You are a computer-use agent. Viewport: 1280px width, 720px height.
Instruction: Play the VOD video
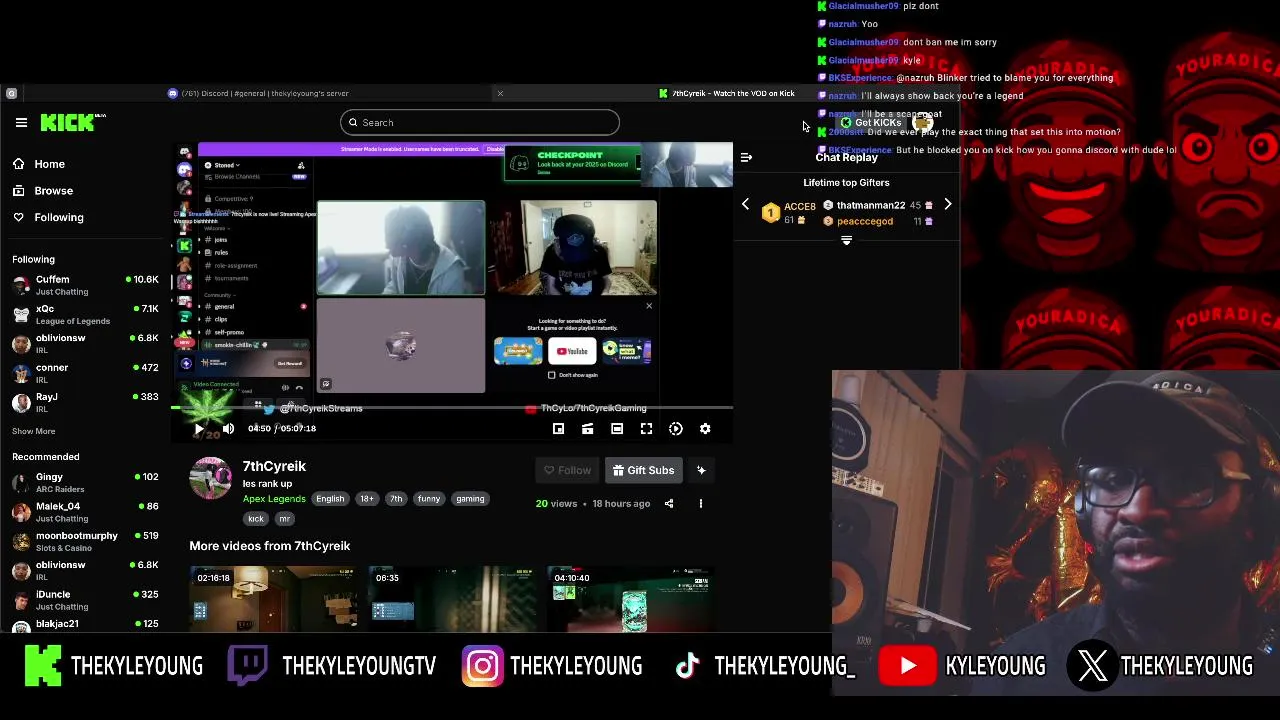pyautogui.click(x=199, y=429)
